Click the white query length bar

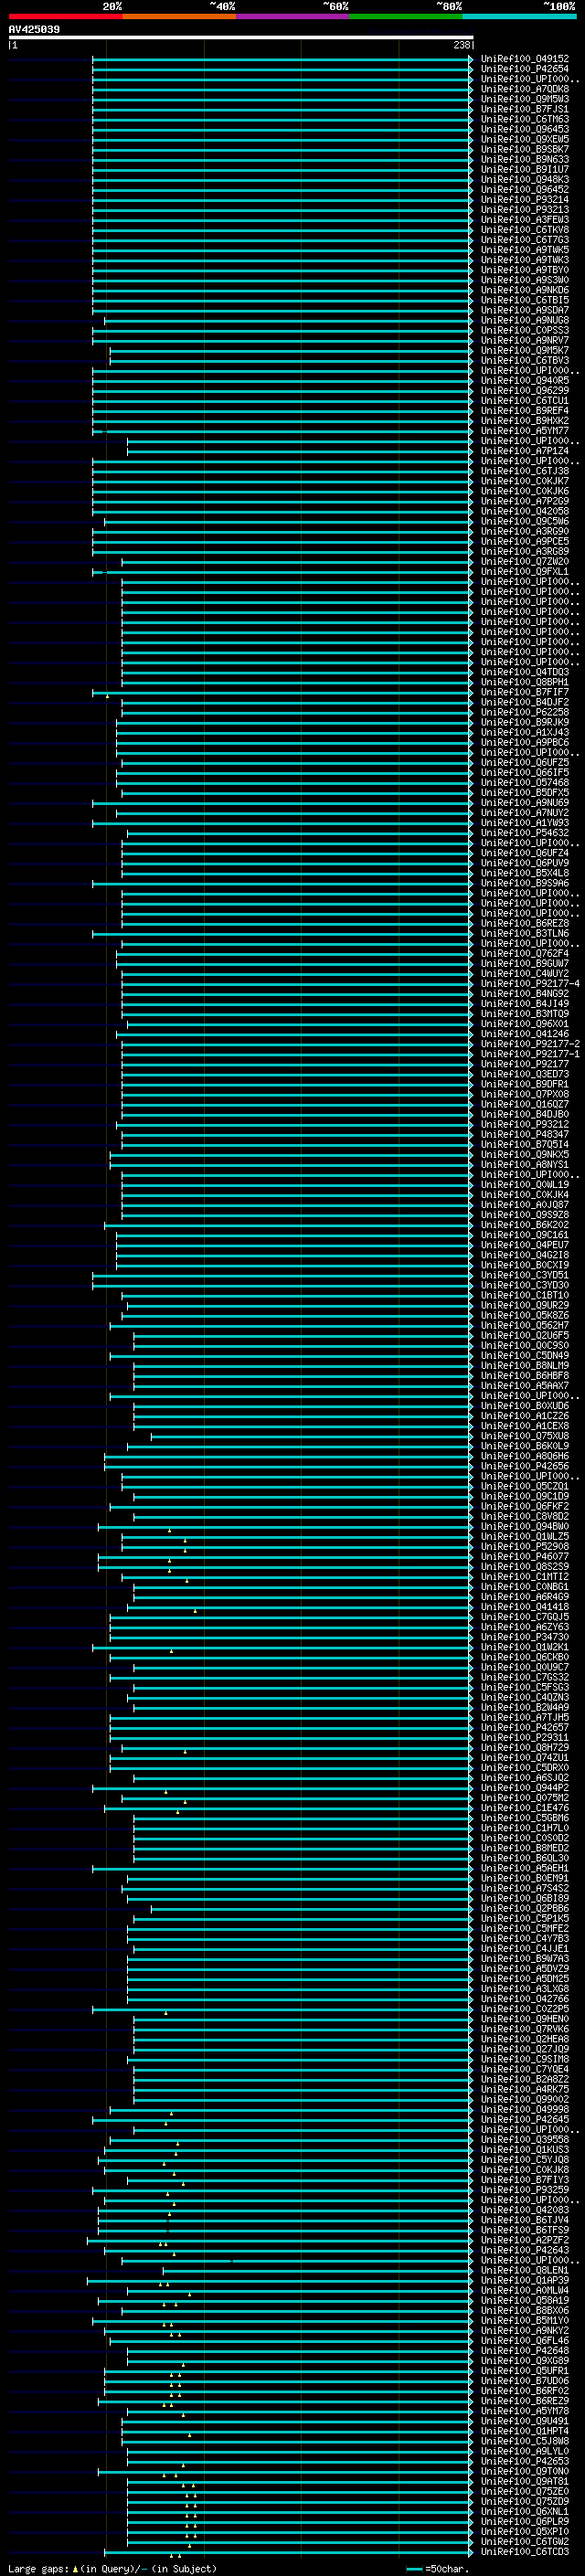click(240, 38)
